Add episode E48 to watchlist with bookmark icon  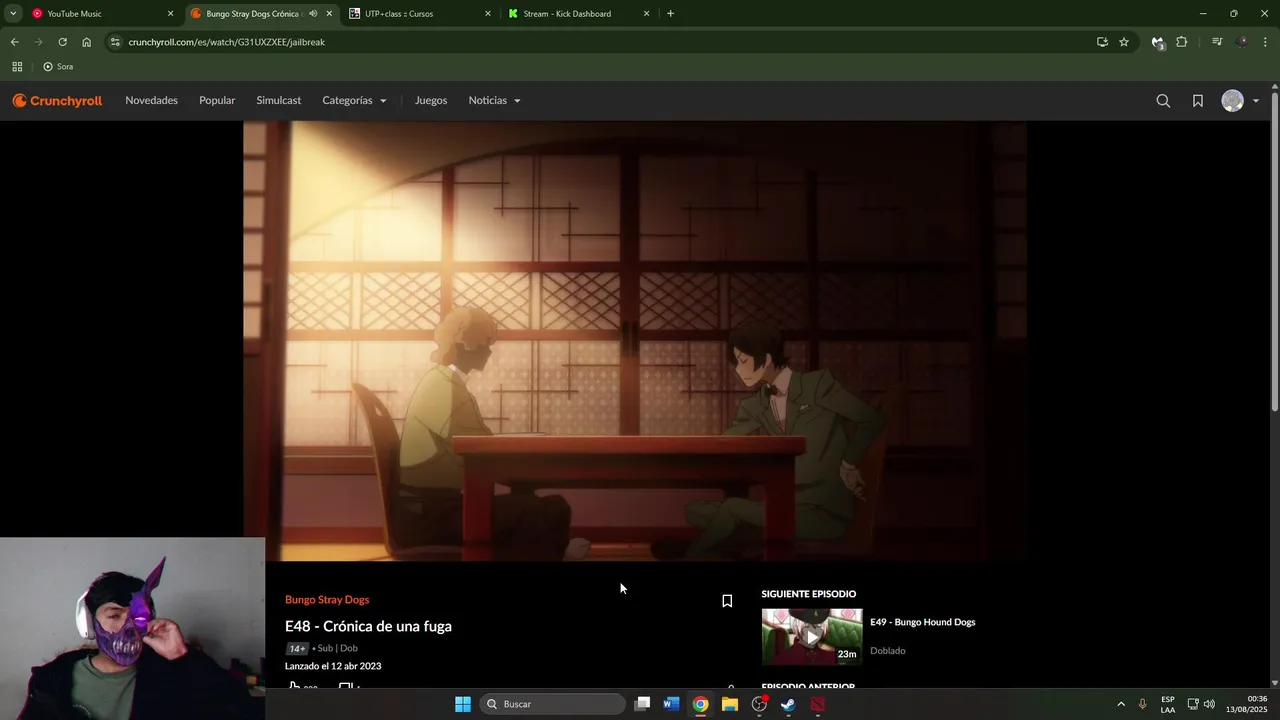(x=727, y=601)
